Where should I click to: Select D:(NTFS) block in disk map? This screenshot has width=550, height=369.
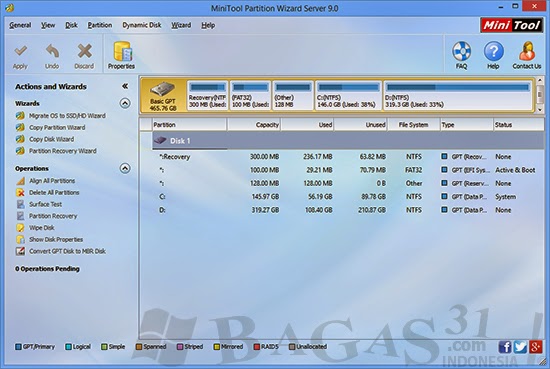pos(458,95)
